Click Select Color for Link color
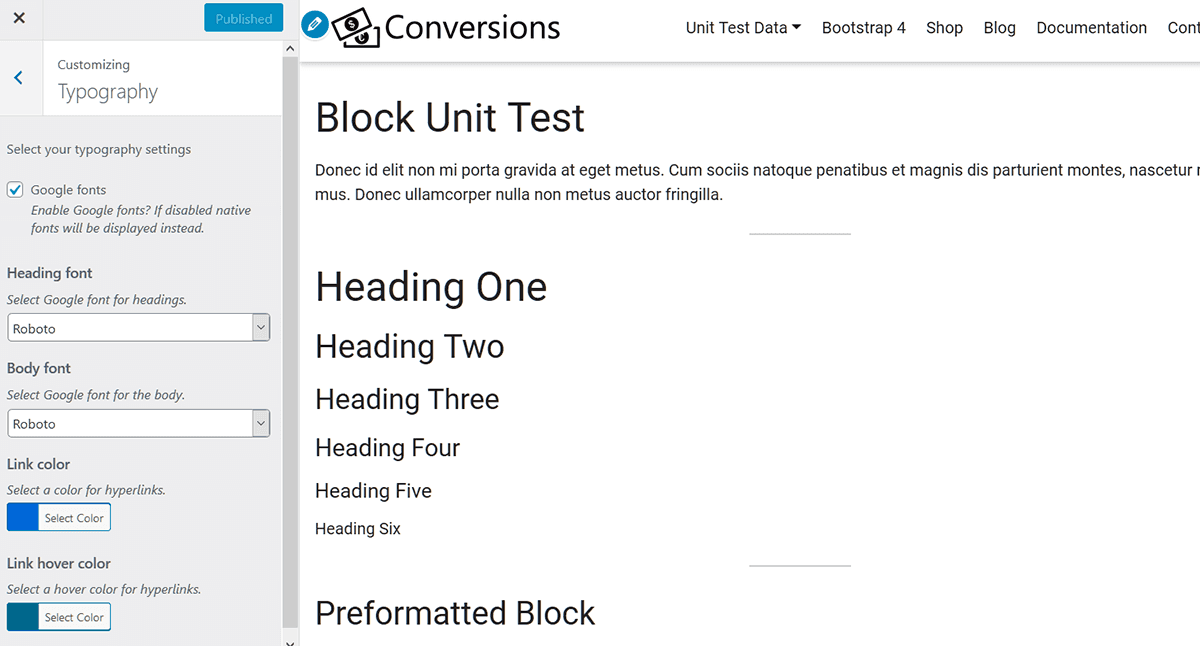Screen dimensions: 1200x646 coord(74,518)
